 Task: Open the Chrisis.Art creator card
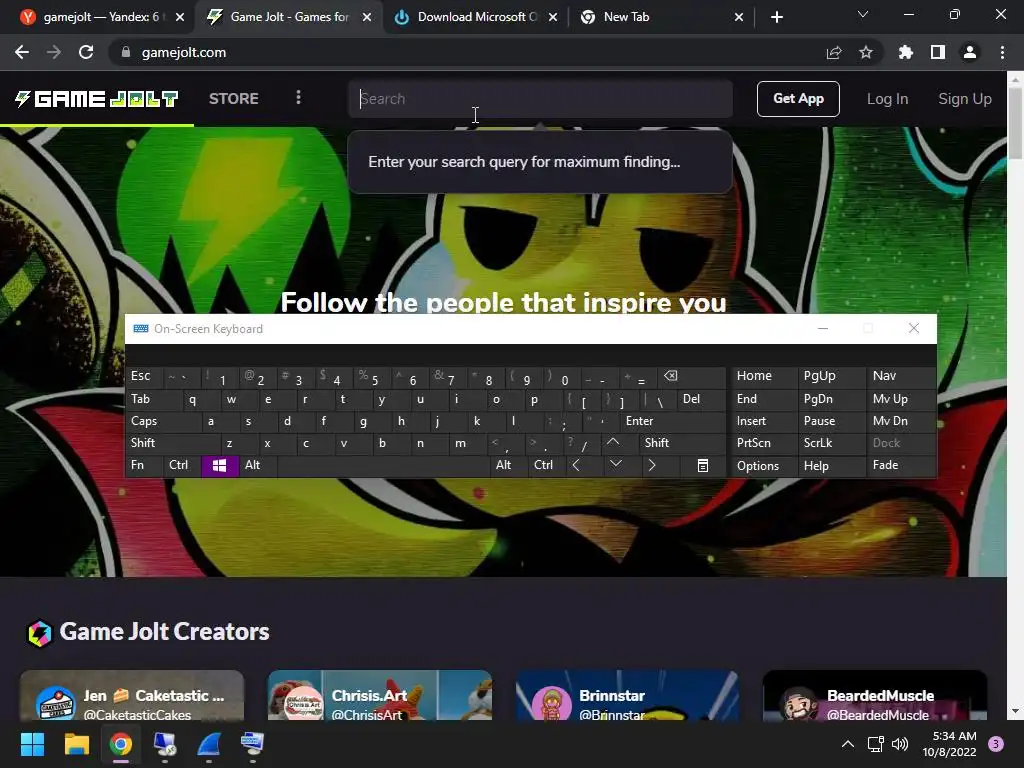(379, 696)
